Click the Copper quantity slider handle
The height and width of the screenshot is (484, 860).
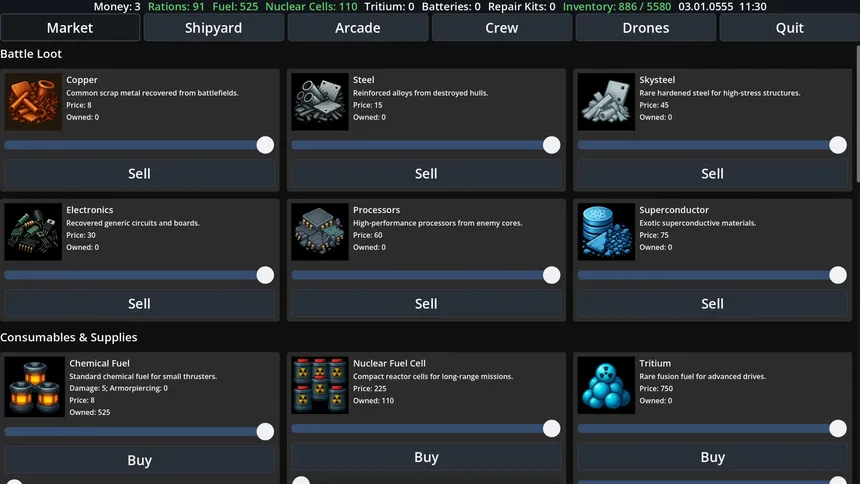[x=265, y=145]
